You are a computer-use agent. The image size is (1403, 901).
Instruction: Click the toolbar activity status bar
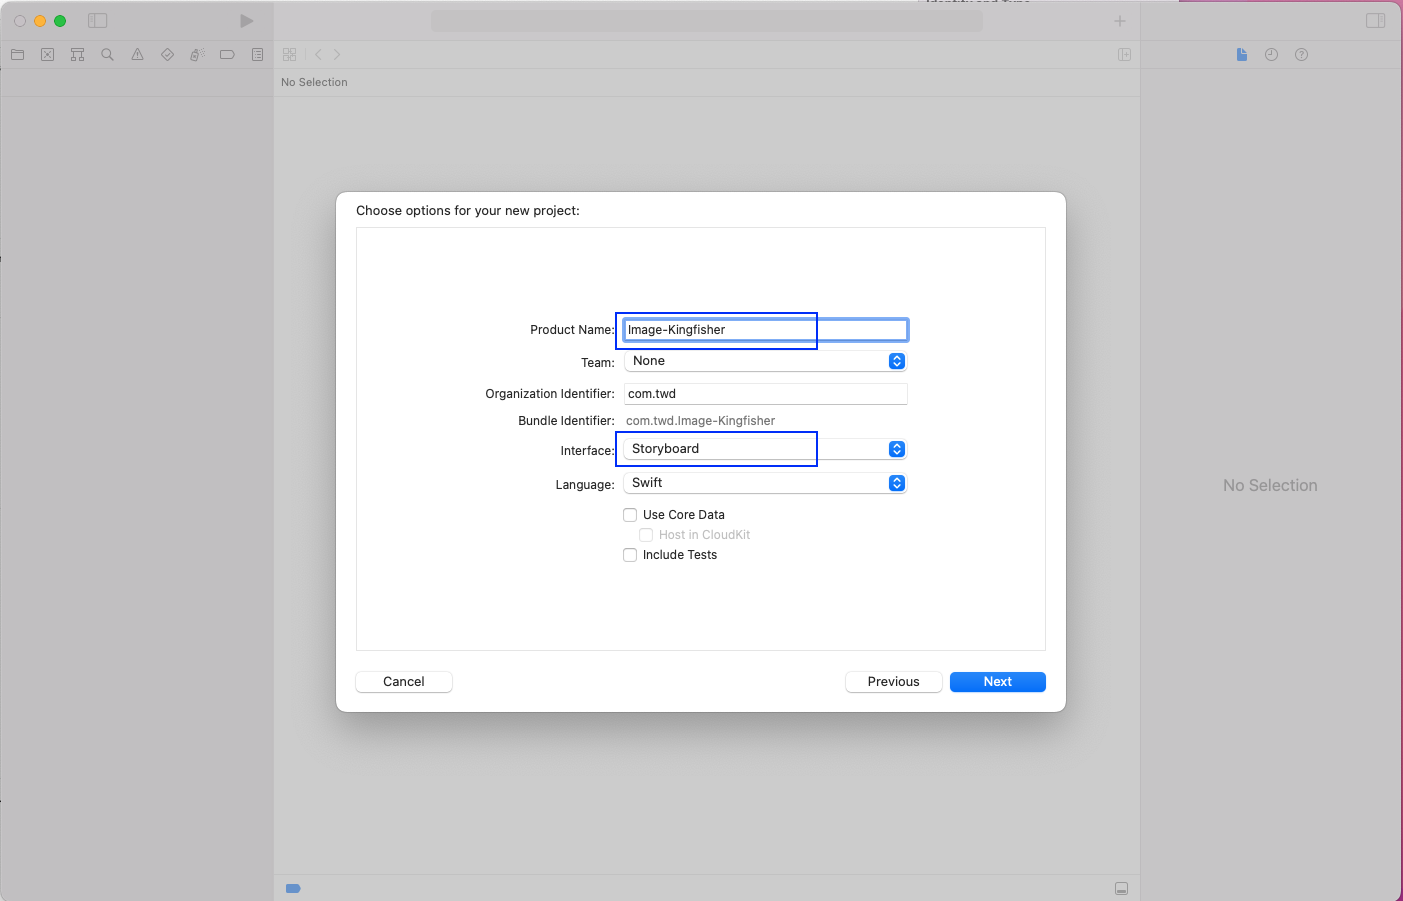click(707, 21)
